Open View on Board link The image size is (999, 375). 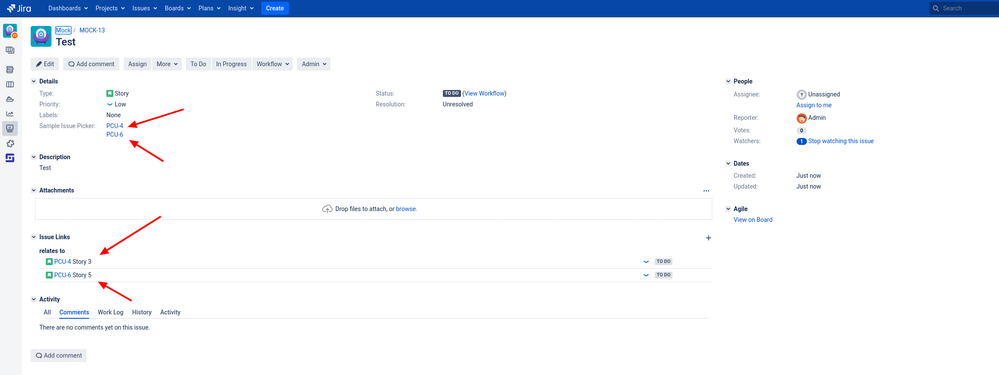pyautogui.click(x=753, y=220)
